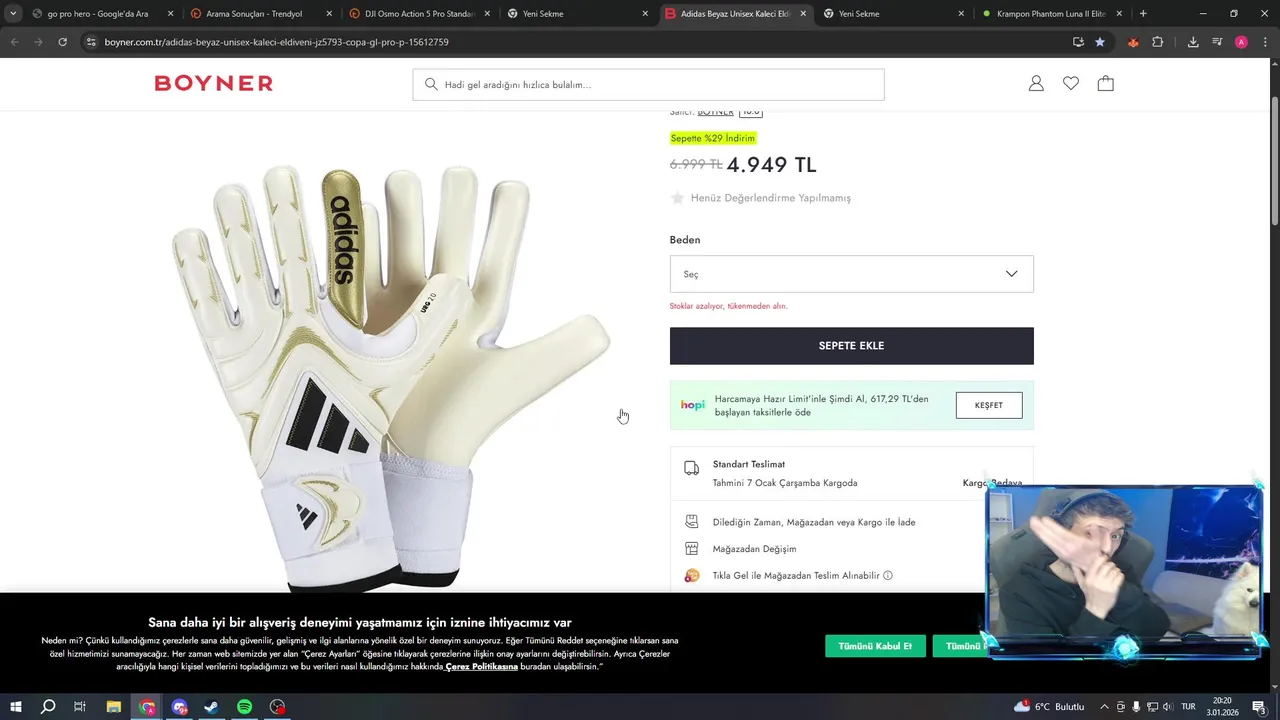1280x720 pixels.
Task: Switch to the DJI Osmo Action 5 tab
Action: point(419,14)
